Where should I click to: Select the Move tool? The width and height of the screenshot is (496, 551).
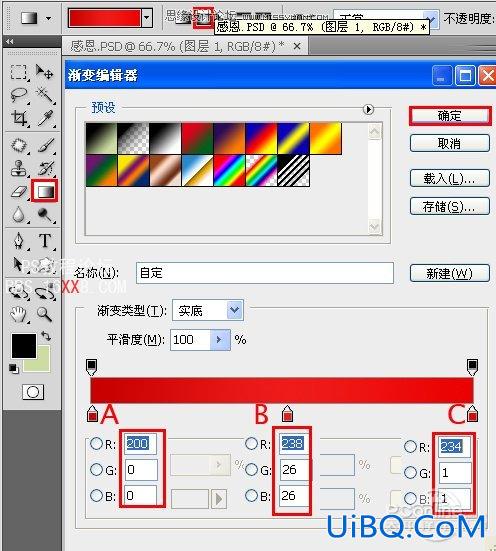click(x=45, y=72)
